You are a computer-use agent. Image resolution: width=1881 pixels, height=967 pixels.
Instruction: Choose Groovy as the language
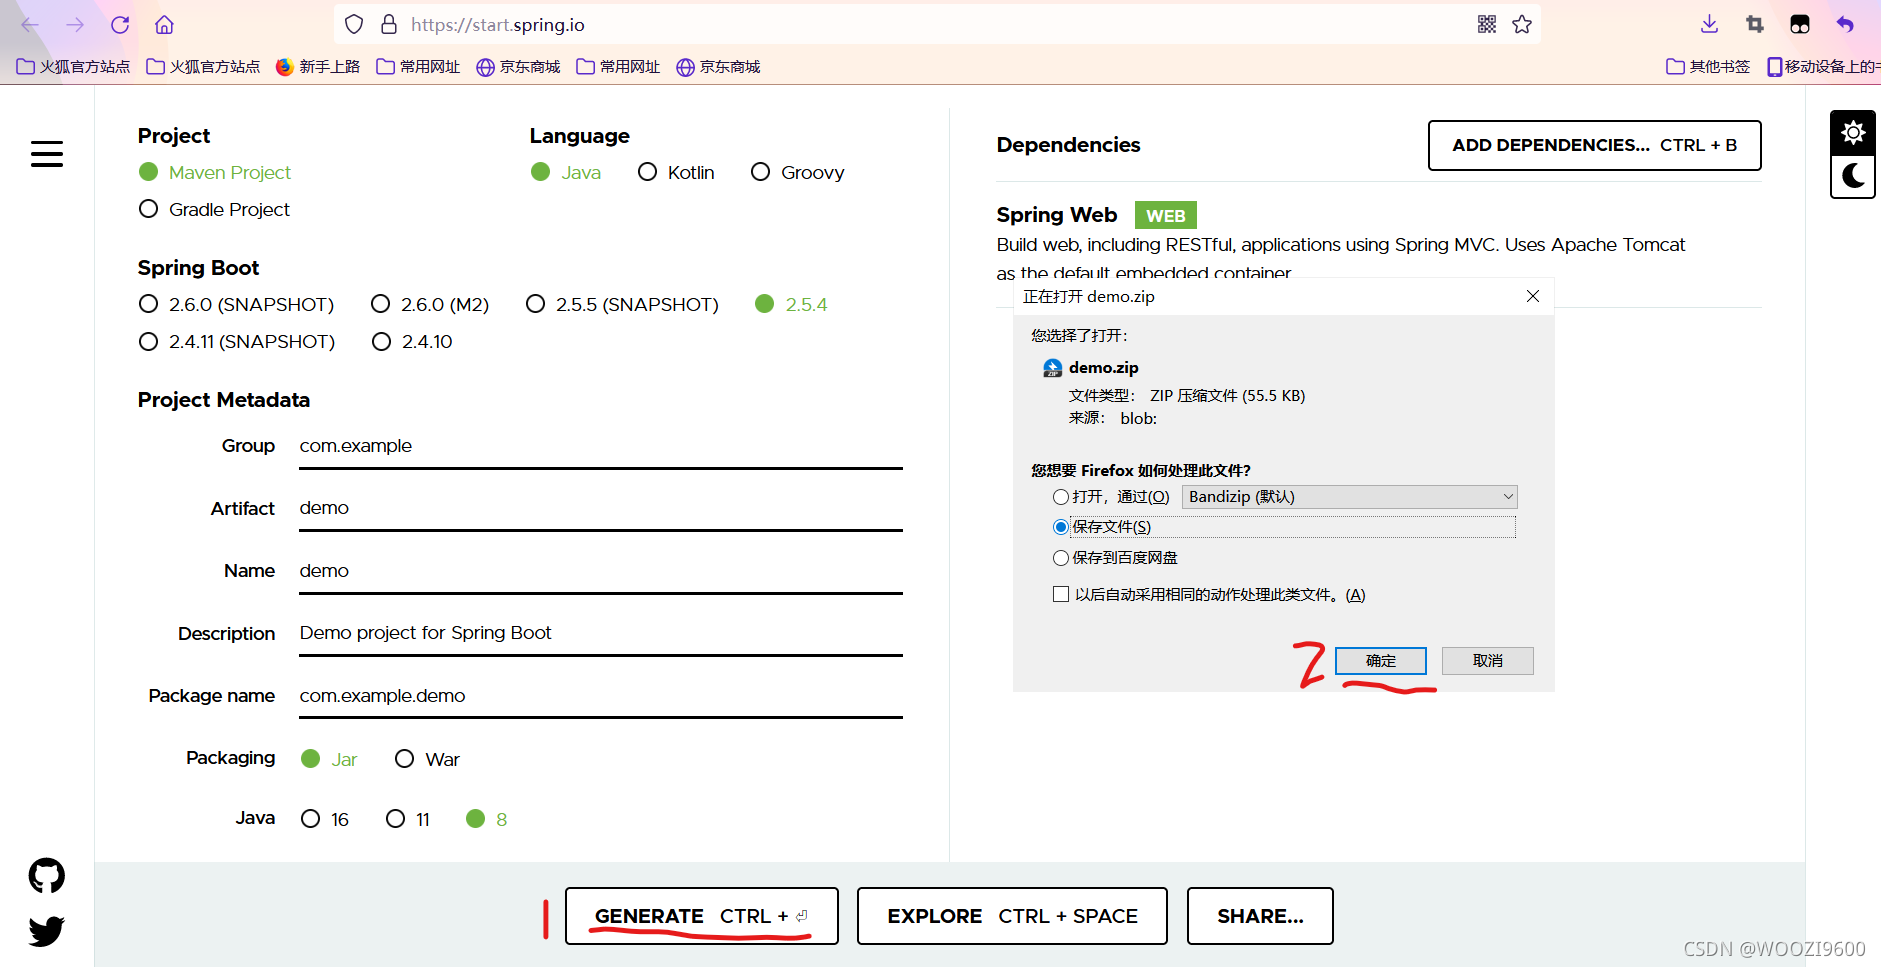point(797,172)
